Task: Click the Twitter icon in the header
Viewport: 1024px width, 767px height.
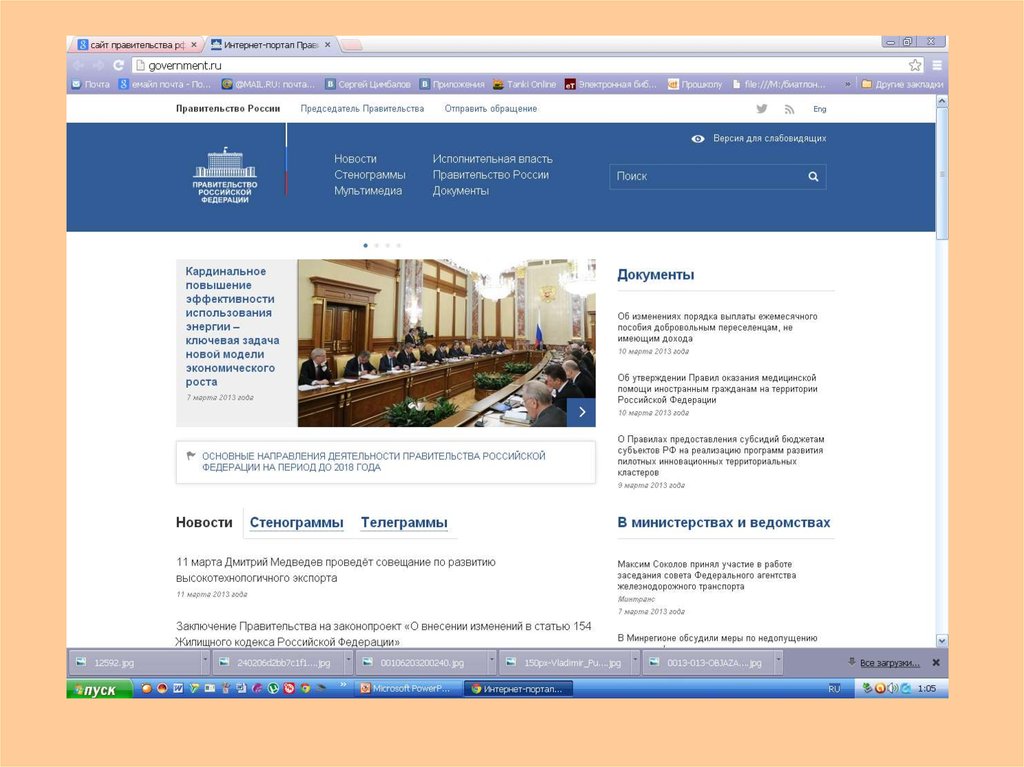Action: click(762, 109)
